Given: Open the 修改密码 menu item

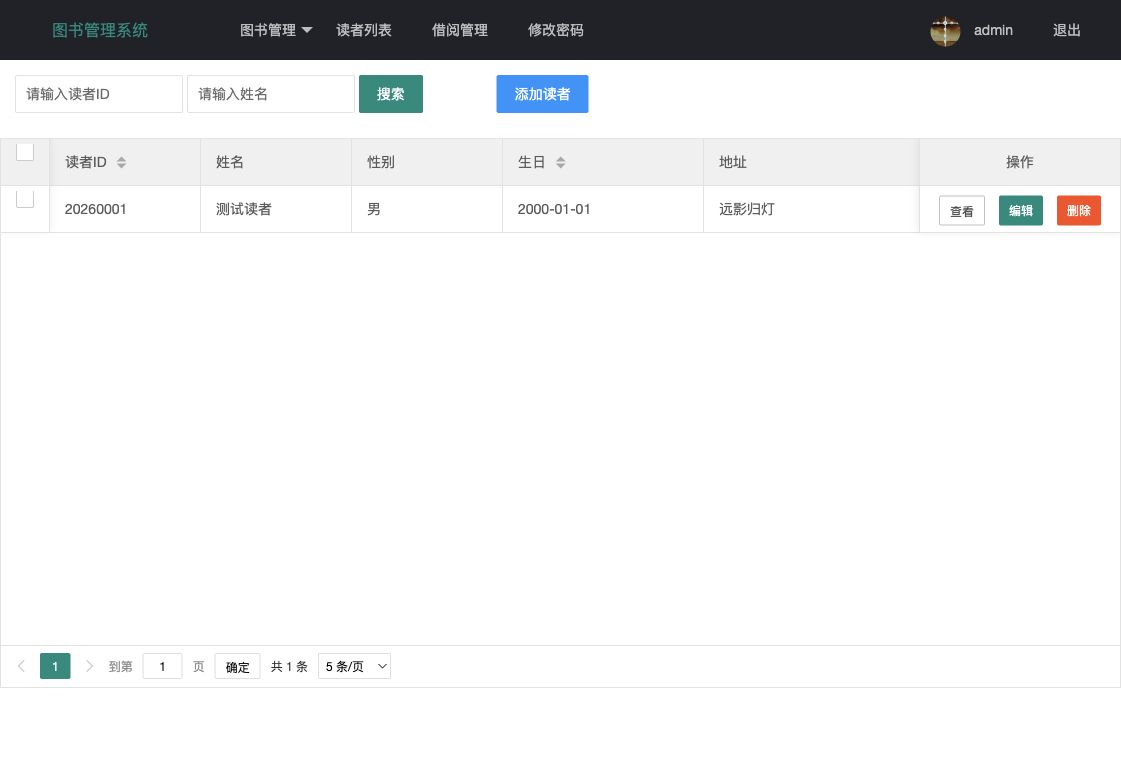Looking at the screenshot, I should pyautogui.click(x=555, y=30).
